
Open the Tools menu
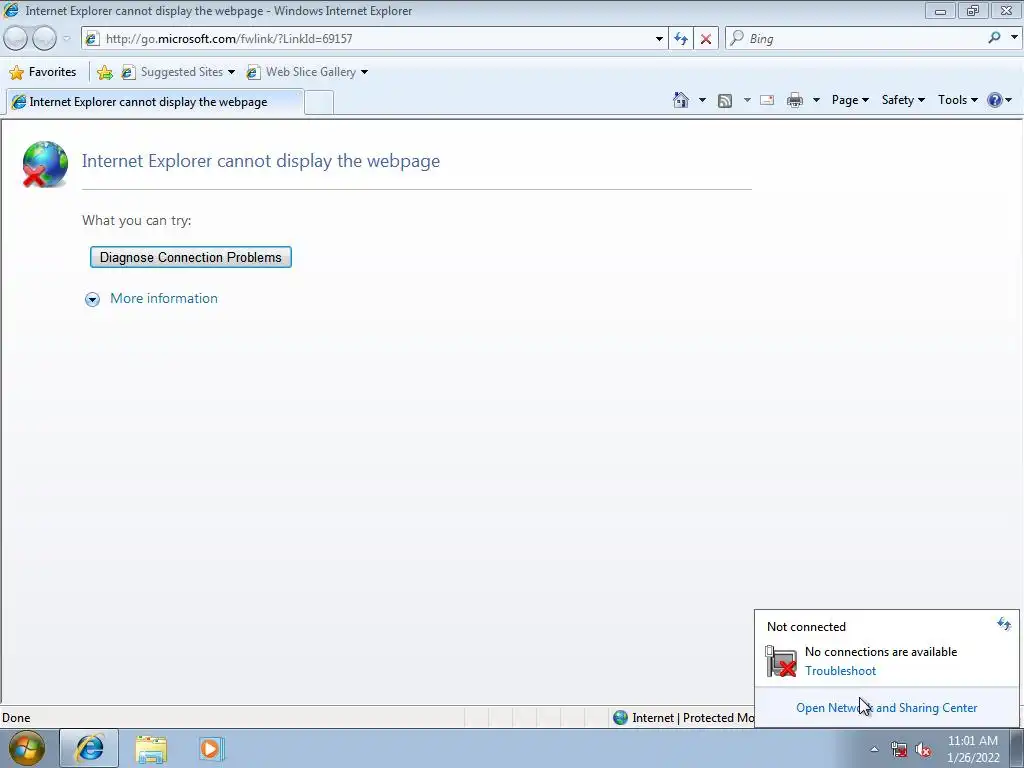pos(957,100)
